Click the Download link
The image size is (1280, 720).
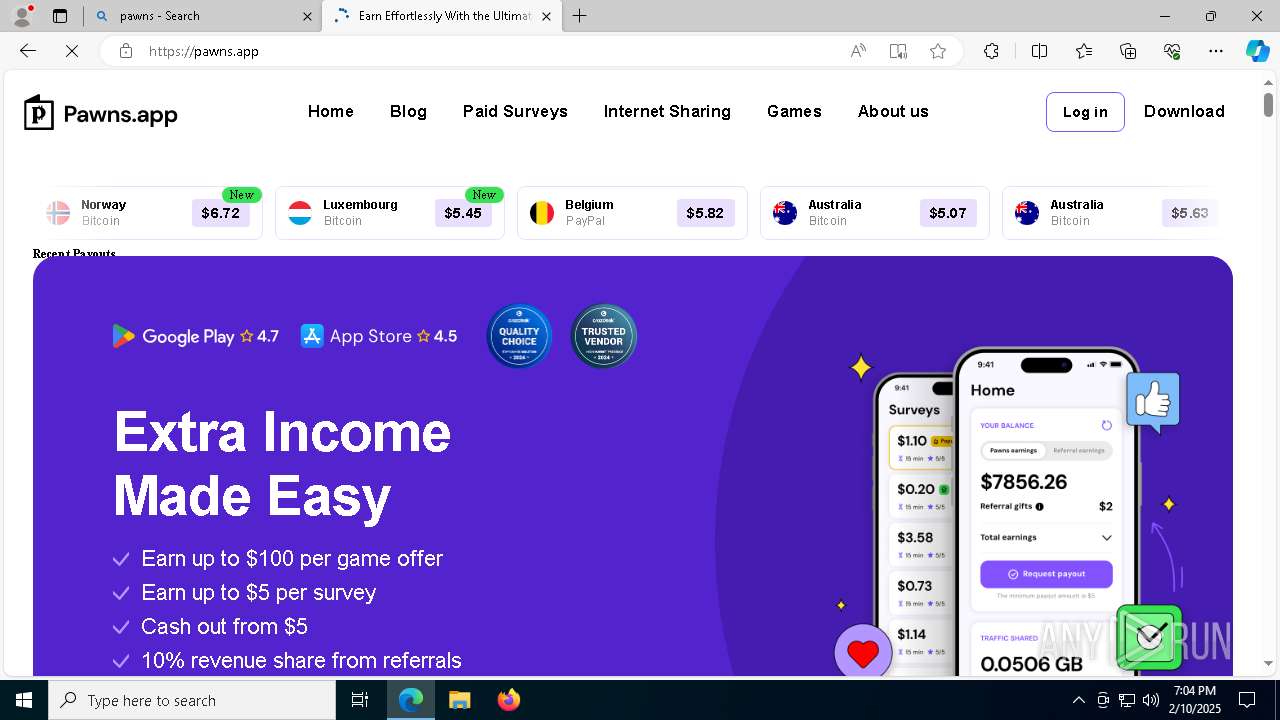pos(1184,111)
